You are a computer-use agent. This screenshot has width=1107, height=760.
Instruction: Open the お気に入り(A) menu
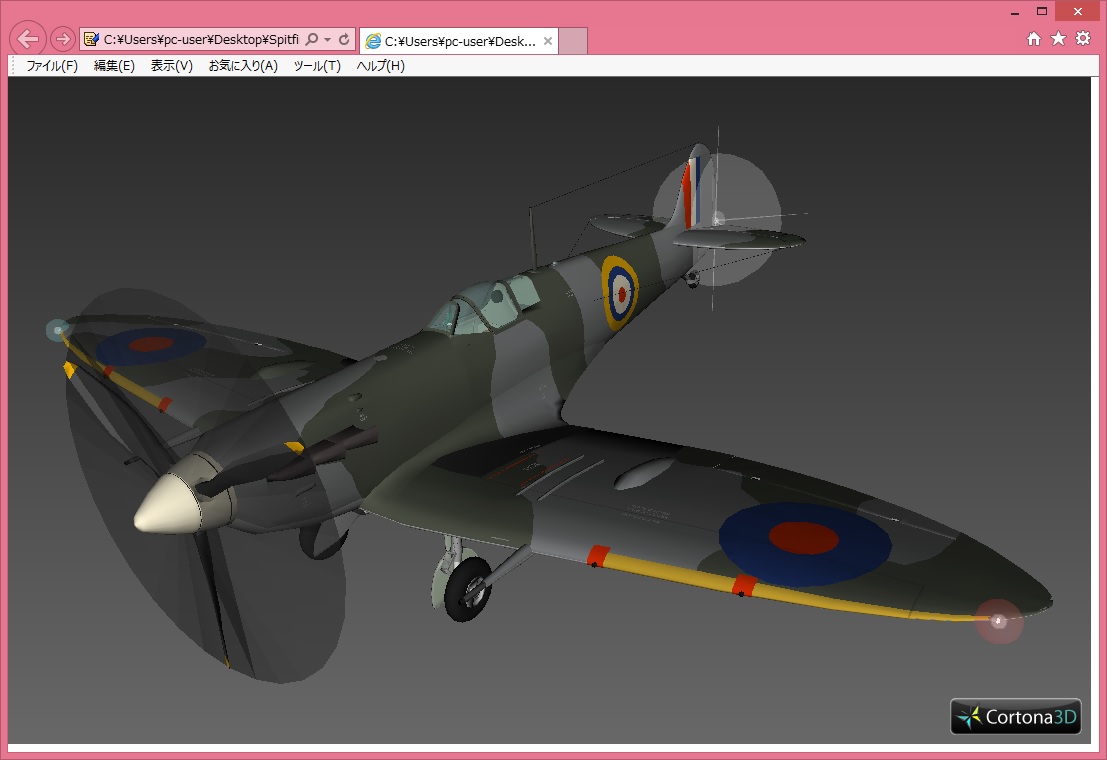tap(243, 66)
